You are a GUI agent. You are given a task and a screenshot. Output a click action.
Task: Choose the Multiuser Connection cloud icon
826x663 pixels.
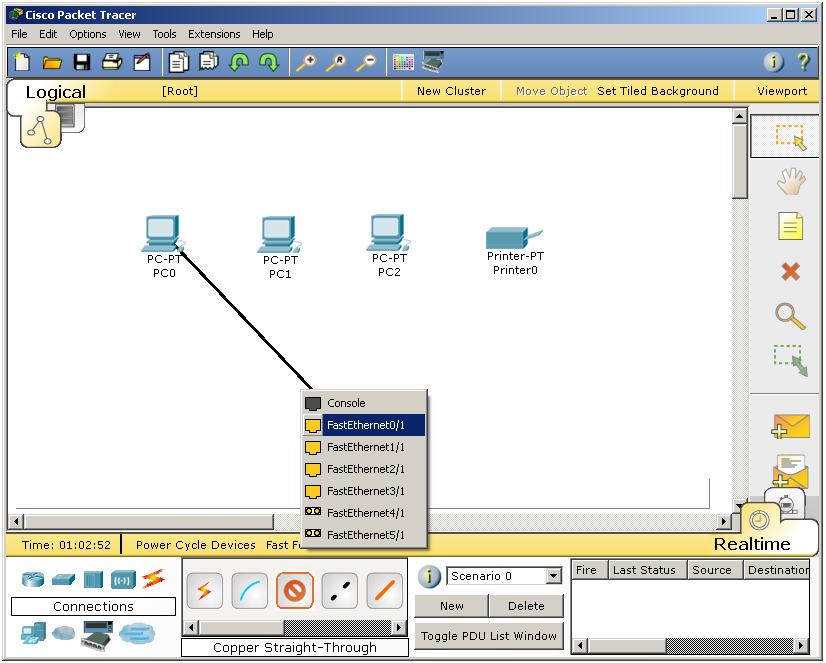pos(137,634)
